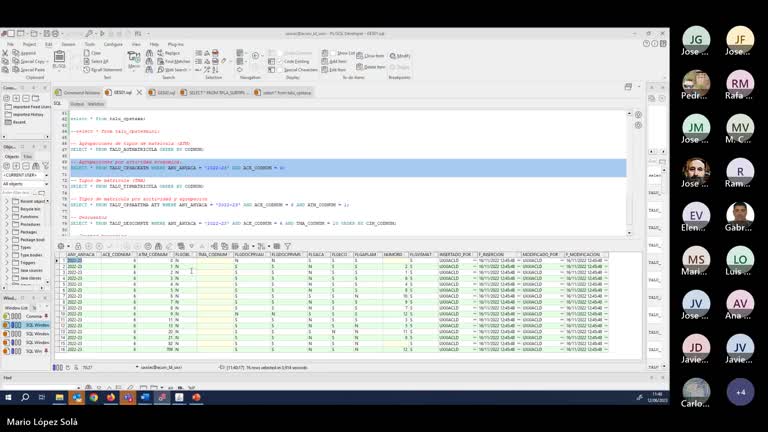Click the highlighted SELECT TALU_OPSACEATM line

(177, 168)
